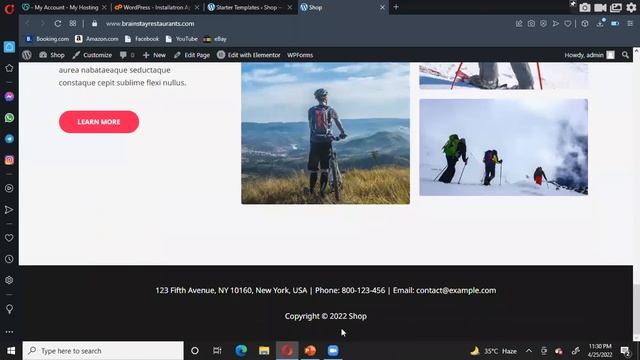Click the contact@example.com email text
The width and height of the screenshot is (640, 360).
456,290
